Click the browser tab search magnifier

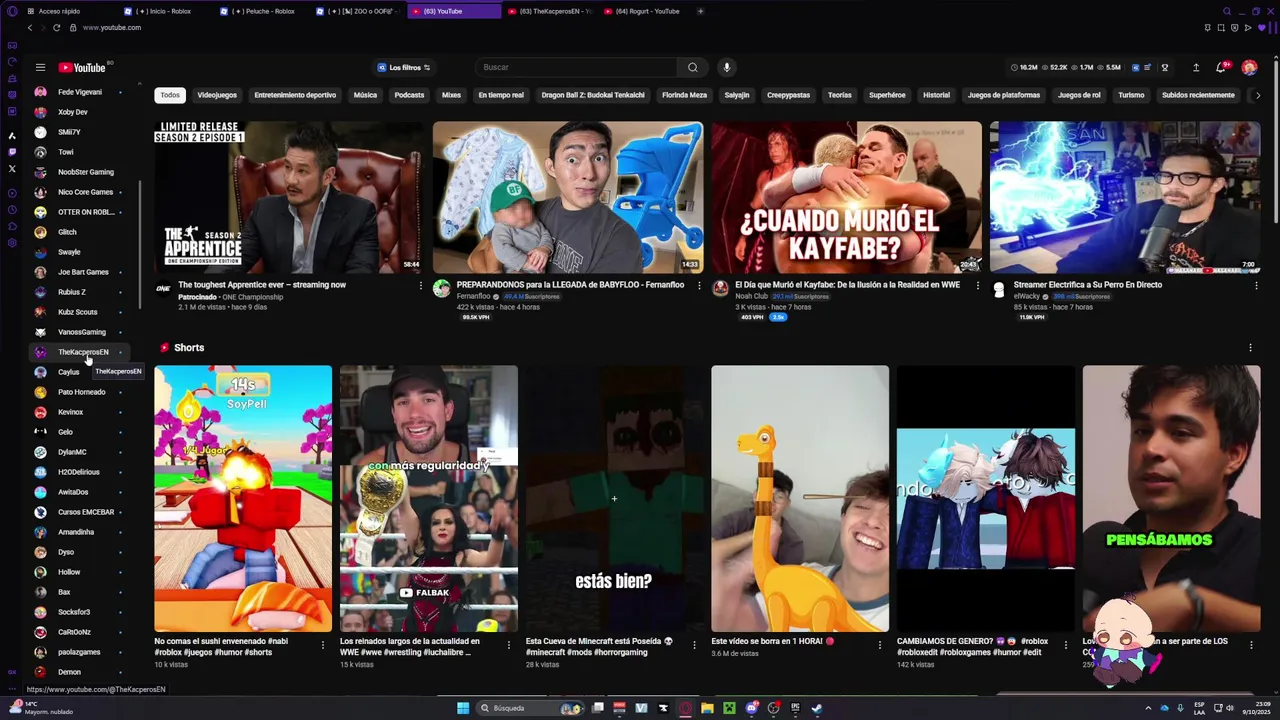(1227, 11)
